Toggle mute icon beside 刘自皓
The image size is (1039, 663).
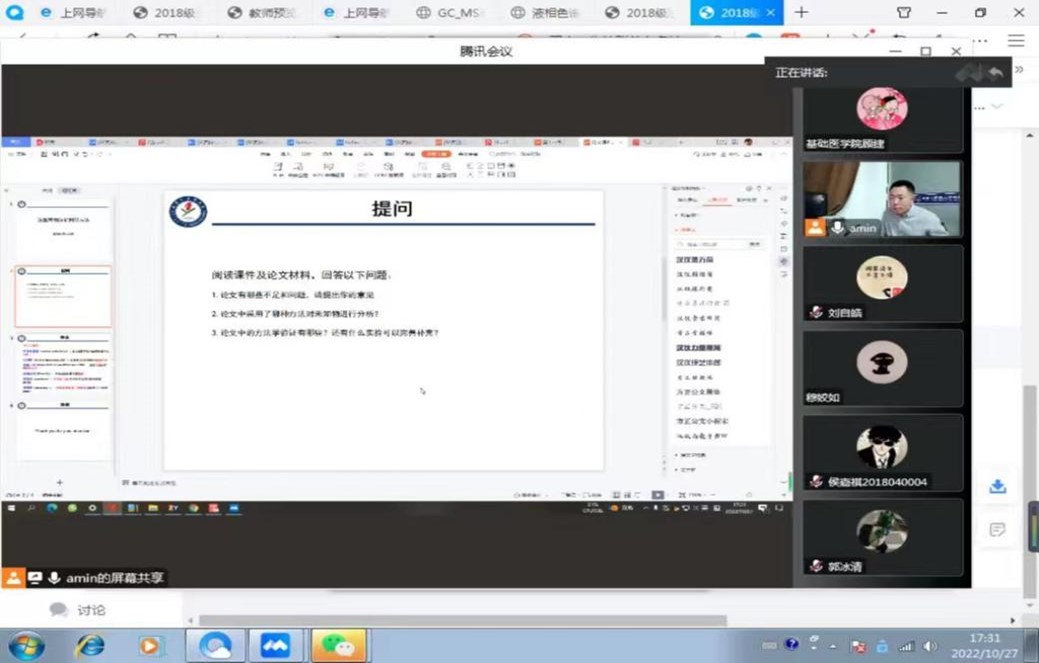pyautogui.click(x=816, y=312)
